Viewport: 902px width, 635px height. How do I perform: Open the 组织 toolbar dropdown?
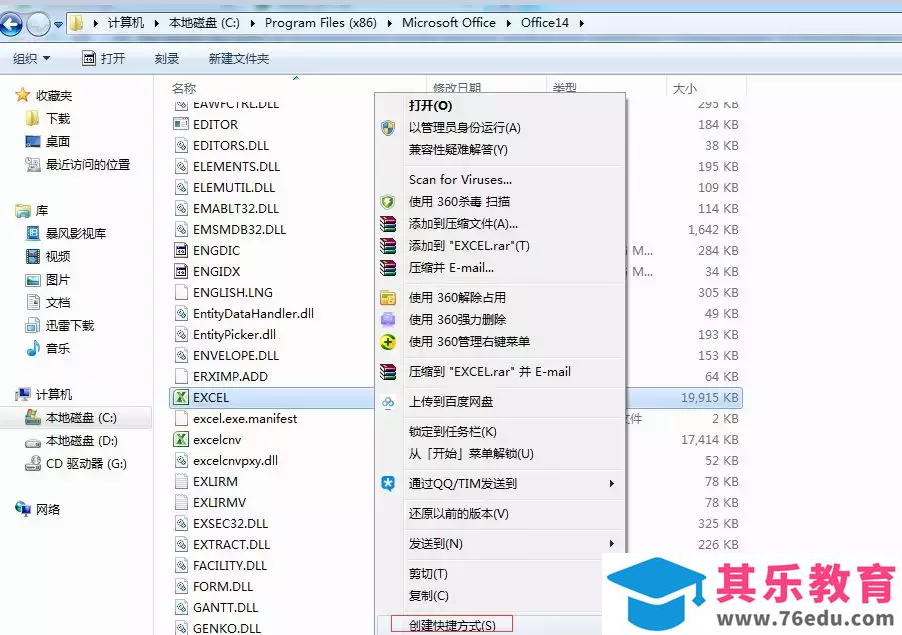pos(32,59)
